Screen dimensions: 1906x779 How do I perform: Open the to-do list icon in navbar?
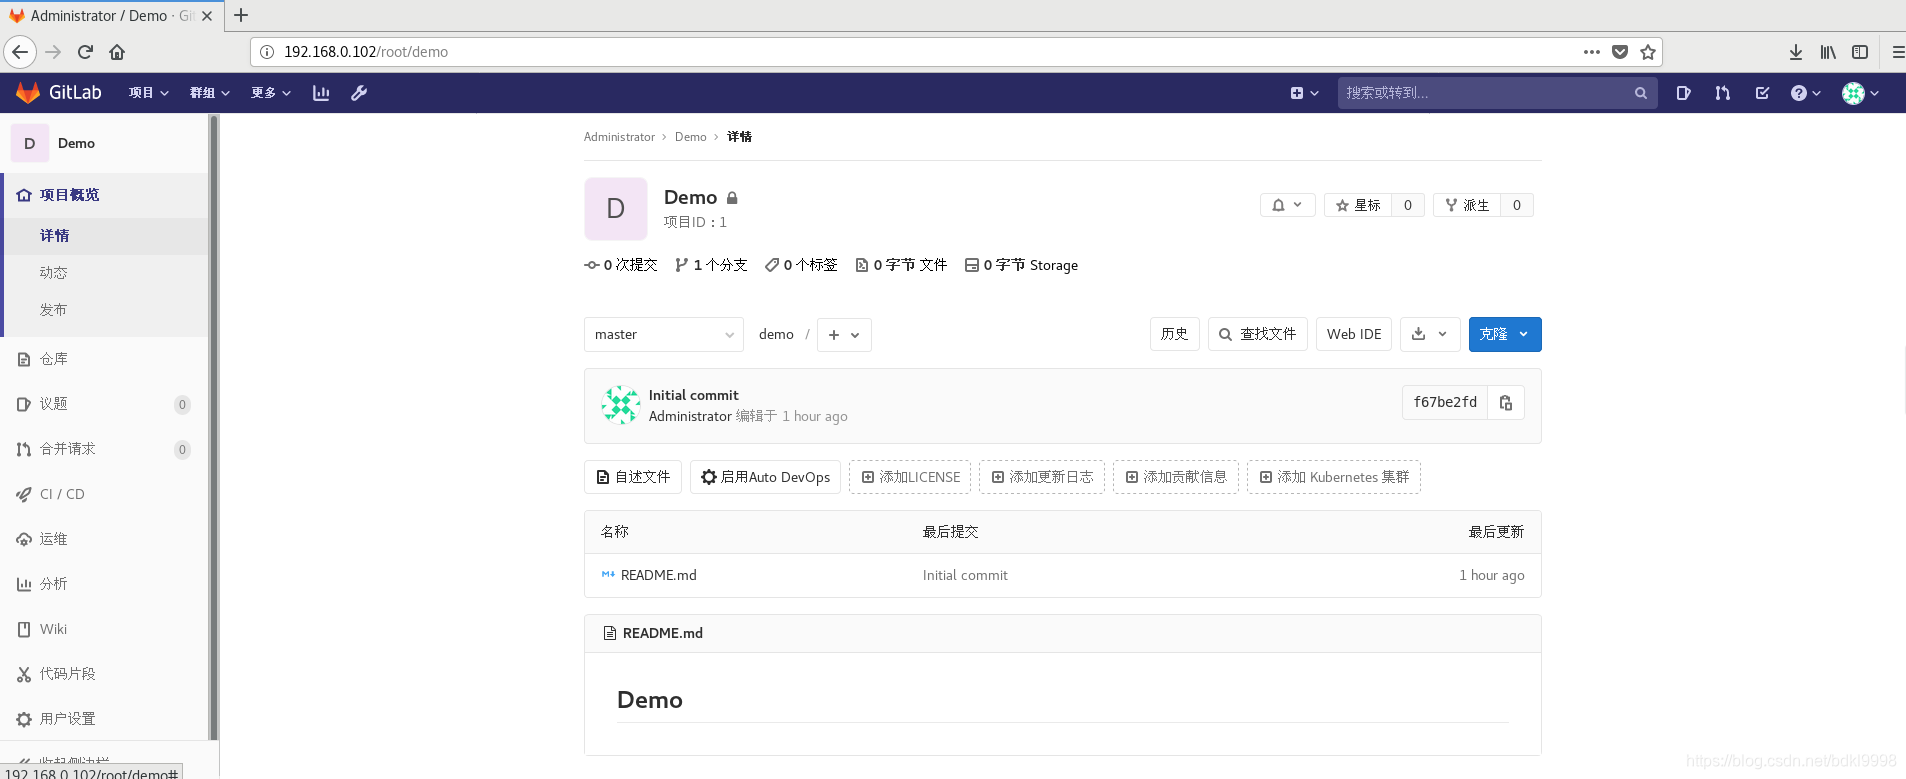[x=1762, y=93]
